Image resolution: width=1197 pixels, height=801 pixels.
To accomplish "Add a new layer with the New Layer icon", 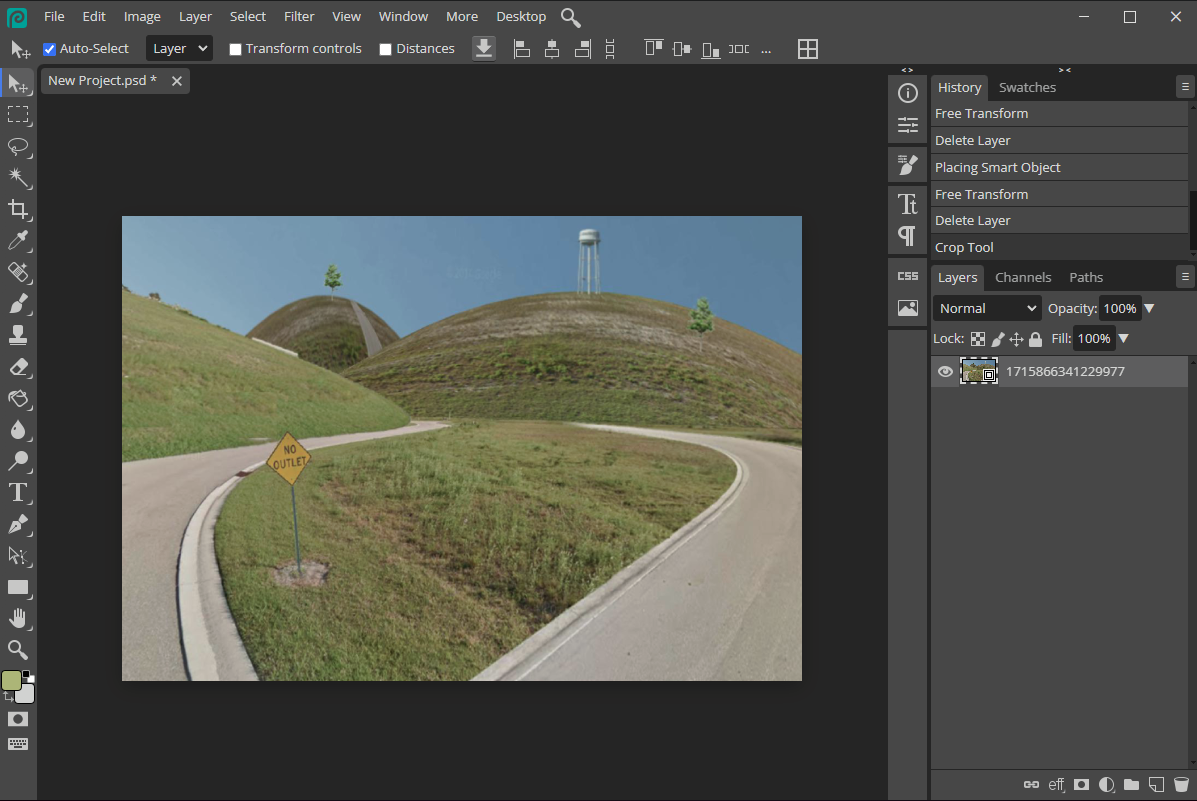I will click(1157, 784).
